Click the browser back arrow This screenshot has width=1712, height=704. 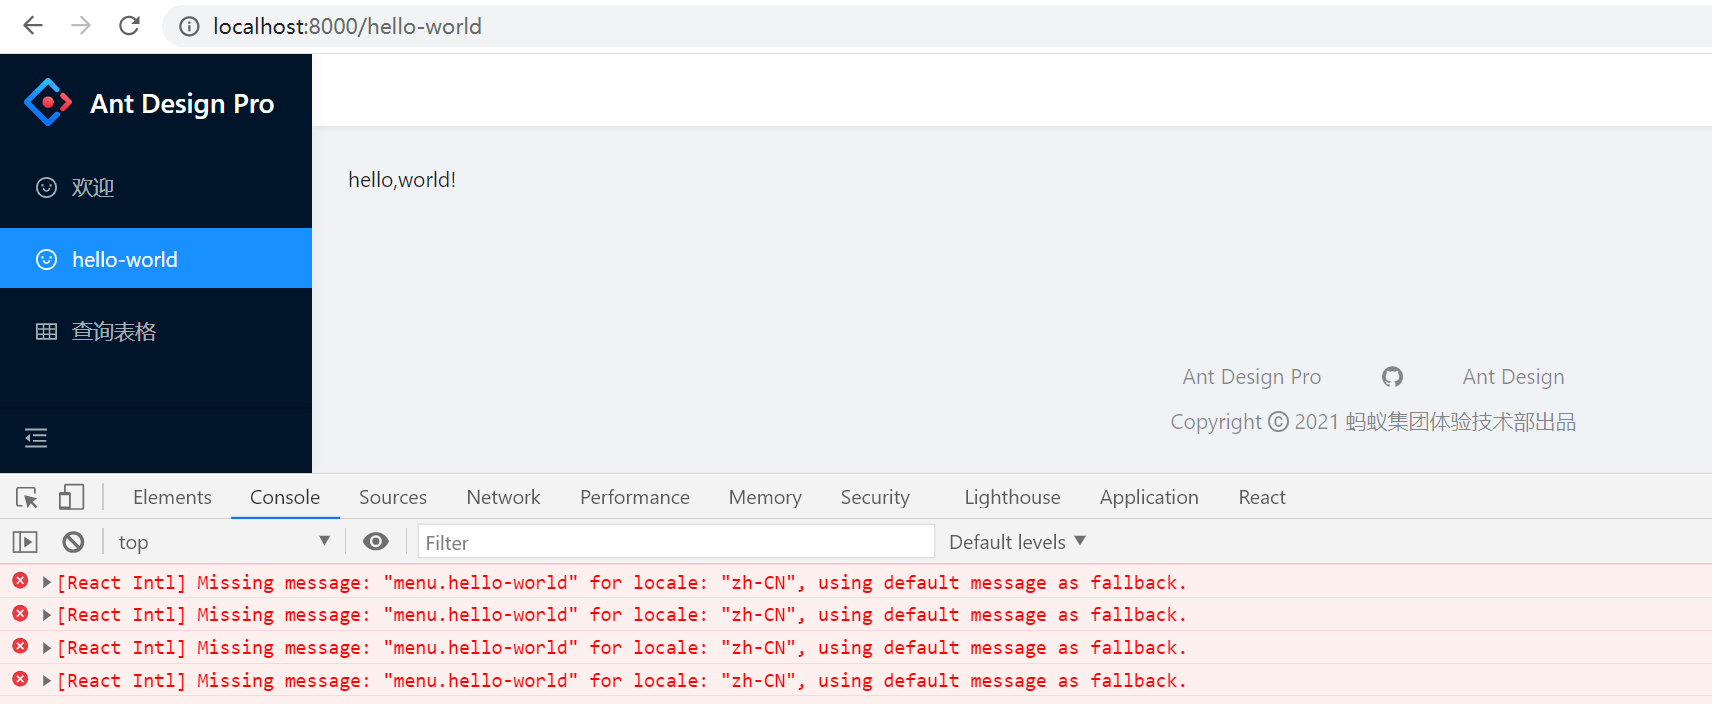(33, 26)
